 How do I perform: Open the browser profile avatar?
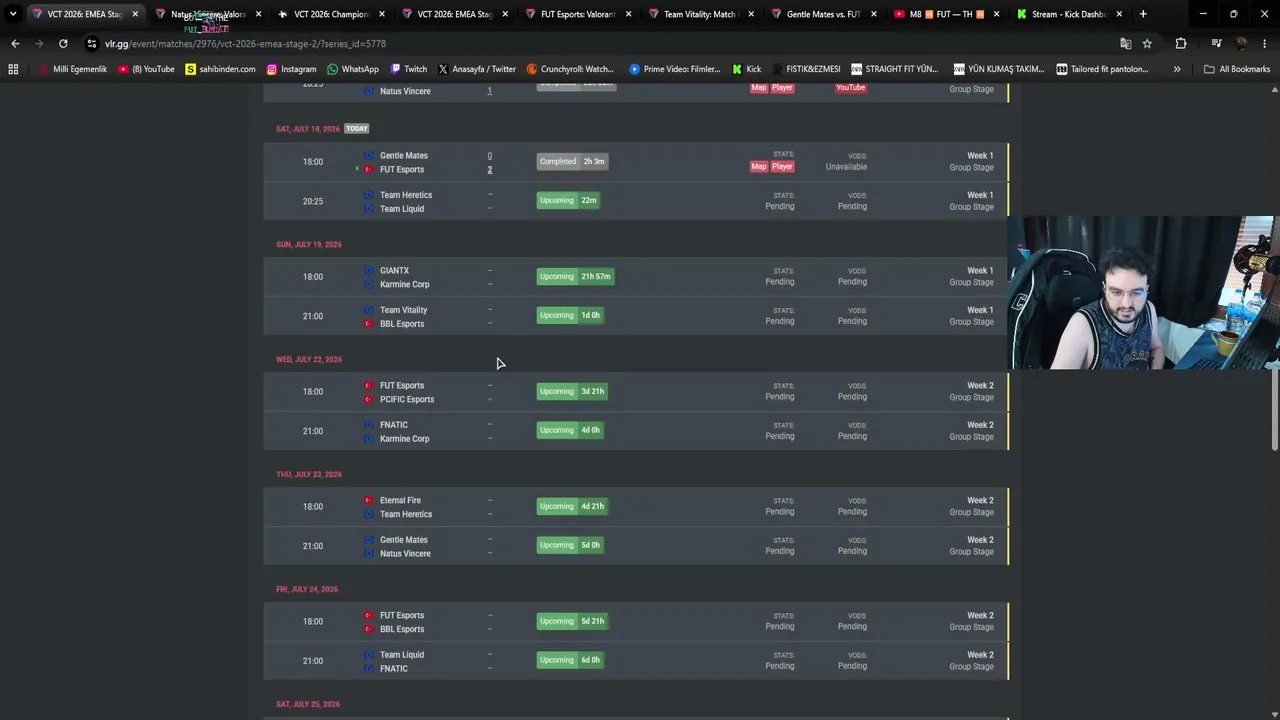click(x=1241, y=44)
